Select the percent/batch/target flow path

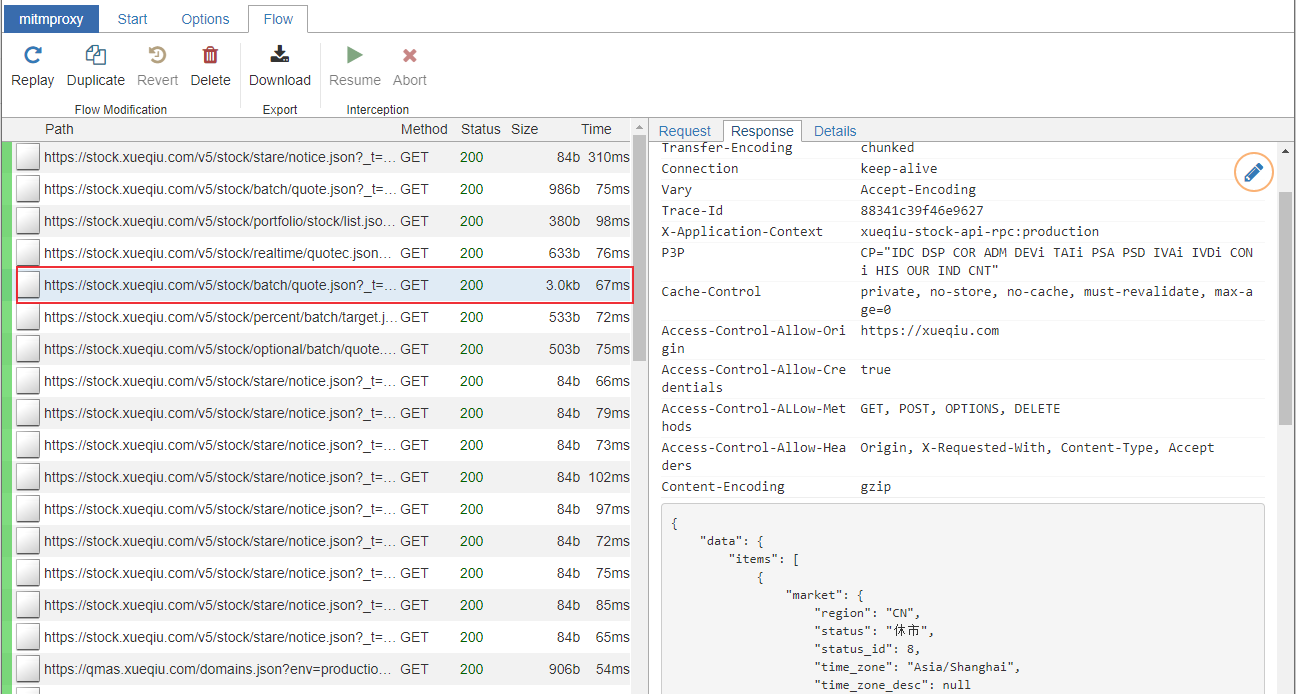pyautogui.click(x=220, y=317)
